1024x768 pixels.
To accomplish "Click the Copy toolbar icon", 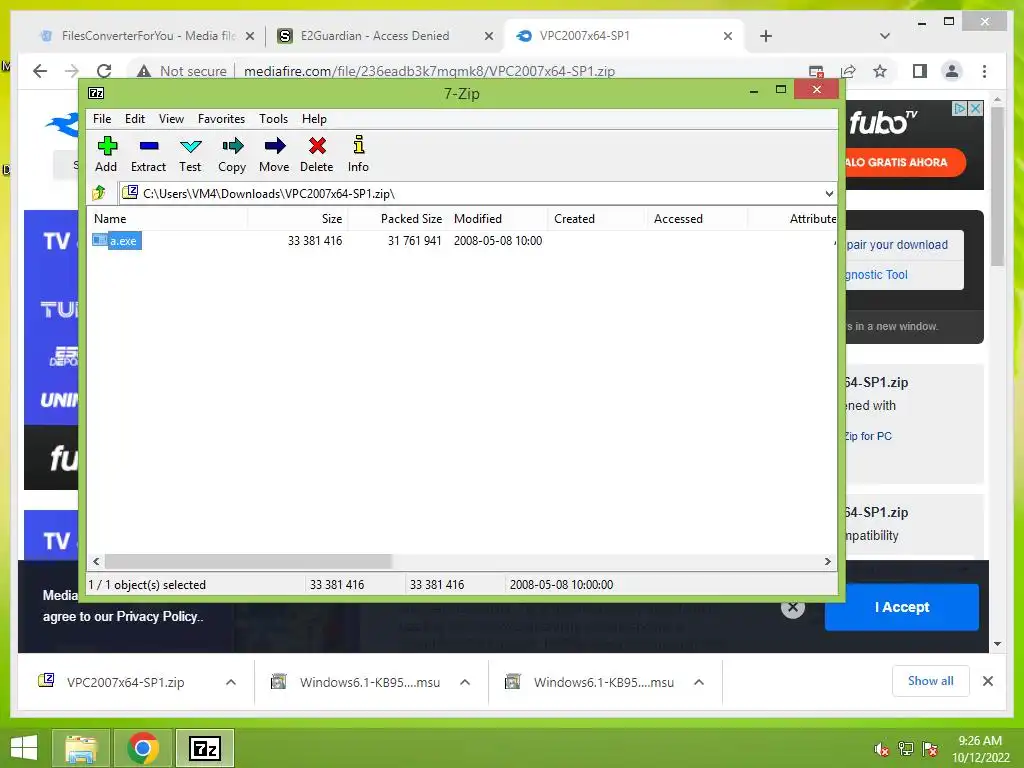I will click(232, 154).
